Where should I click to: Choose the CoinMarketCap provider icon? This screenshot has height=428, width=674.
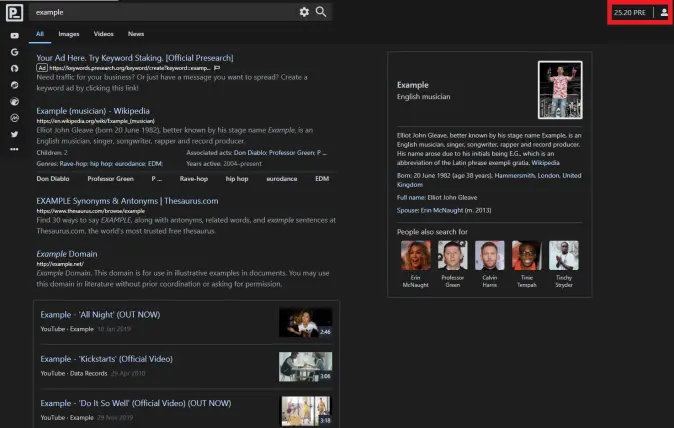[x=15, y=118]
